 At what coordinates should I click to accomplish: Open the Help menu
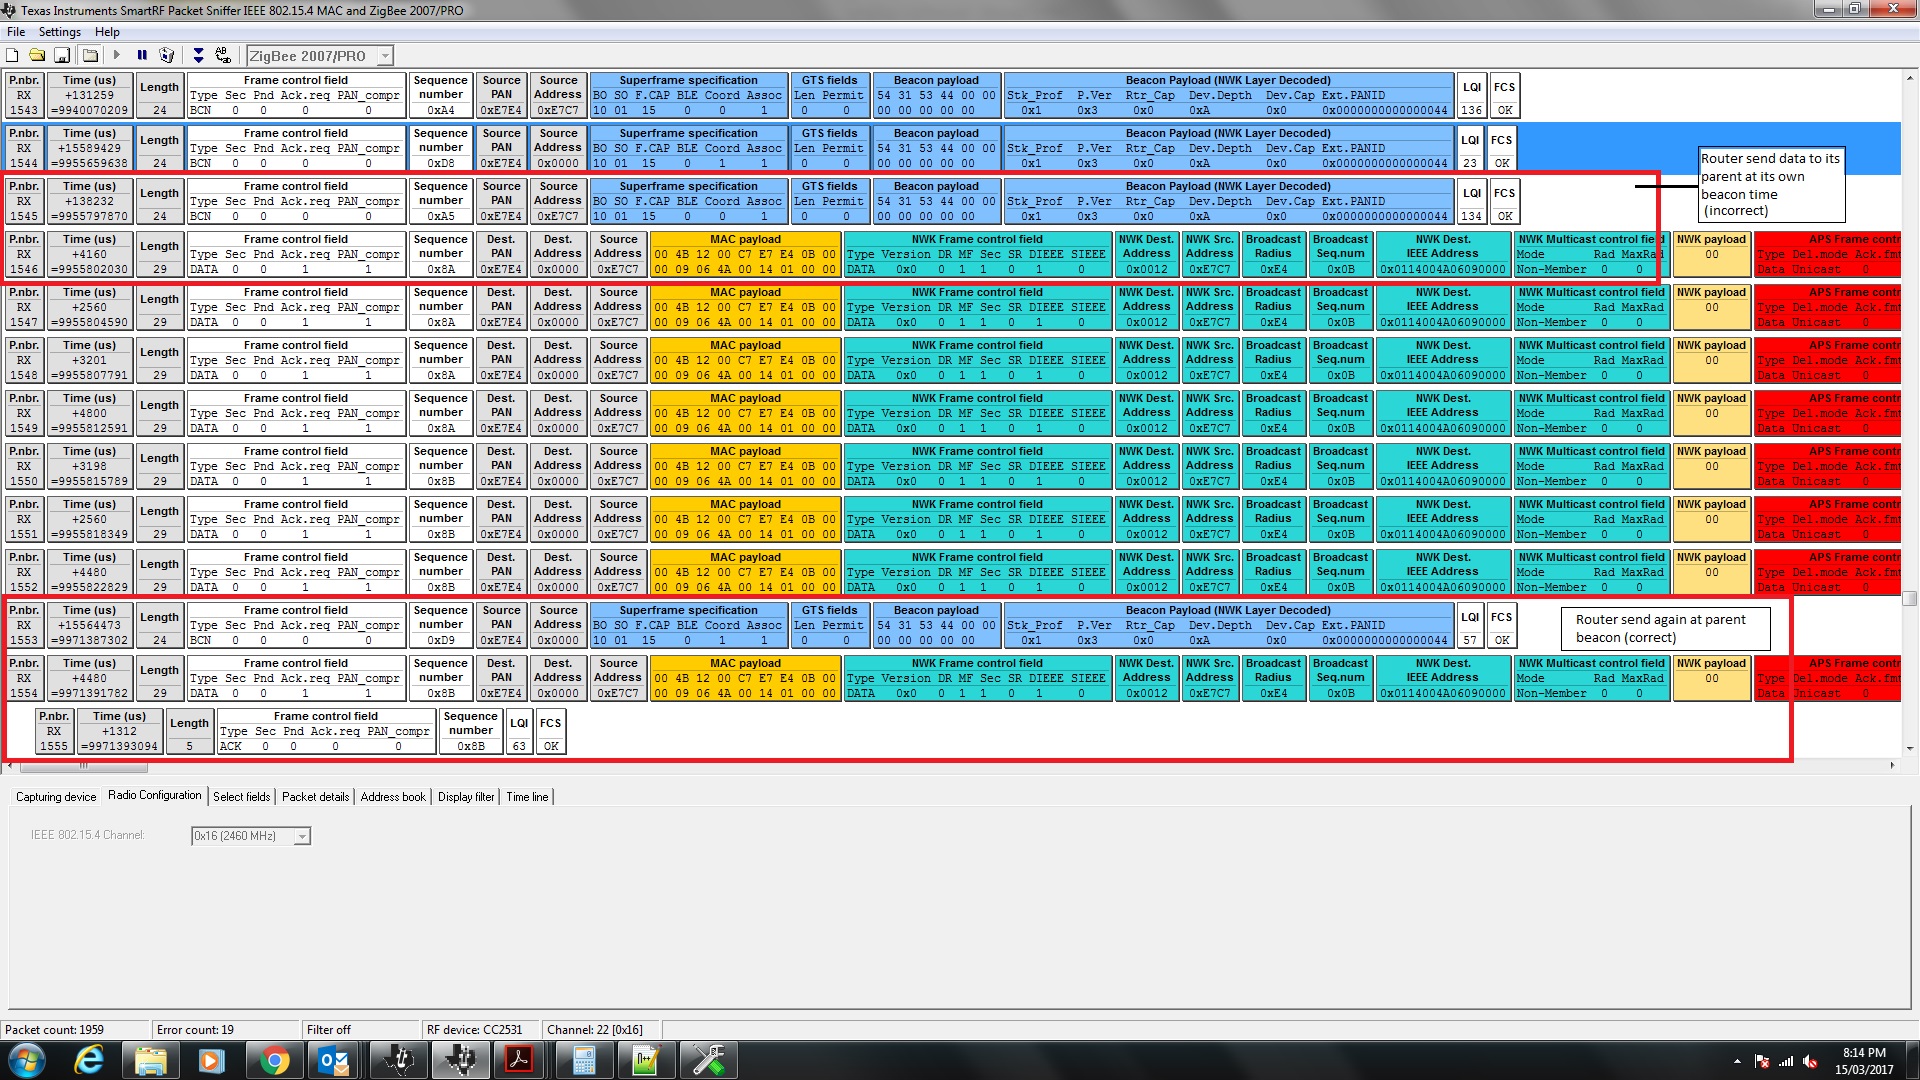click(107, 32)
